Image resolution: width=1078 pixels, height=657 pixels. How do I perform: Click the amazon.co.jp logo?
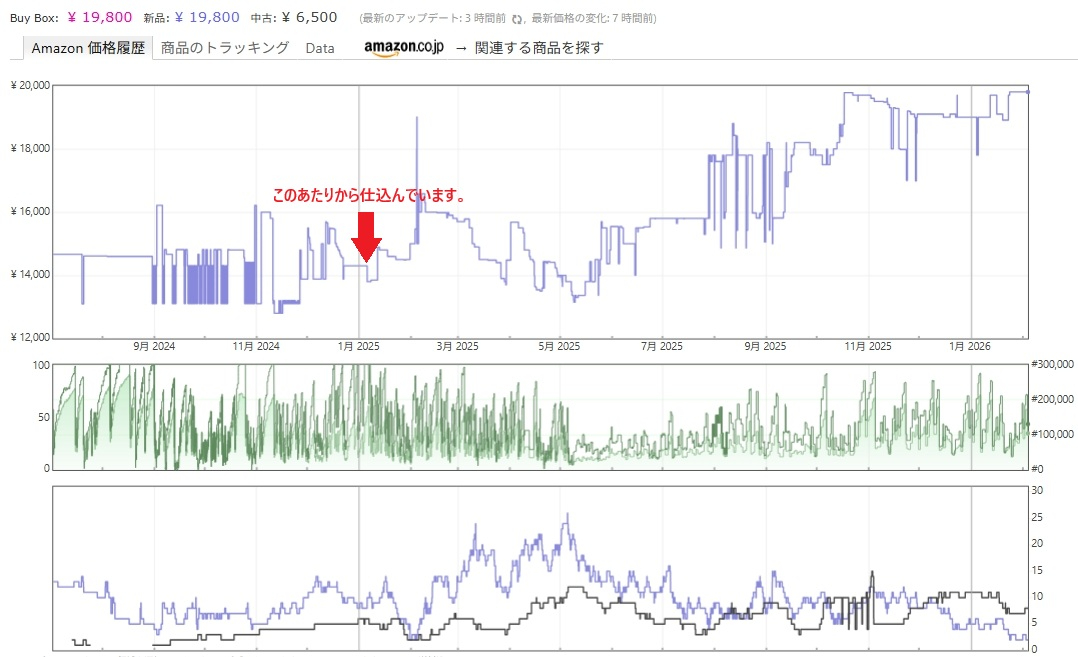pyautogui.click(x=403, y=48)
